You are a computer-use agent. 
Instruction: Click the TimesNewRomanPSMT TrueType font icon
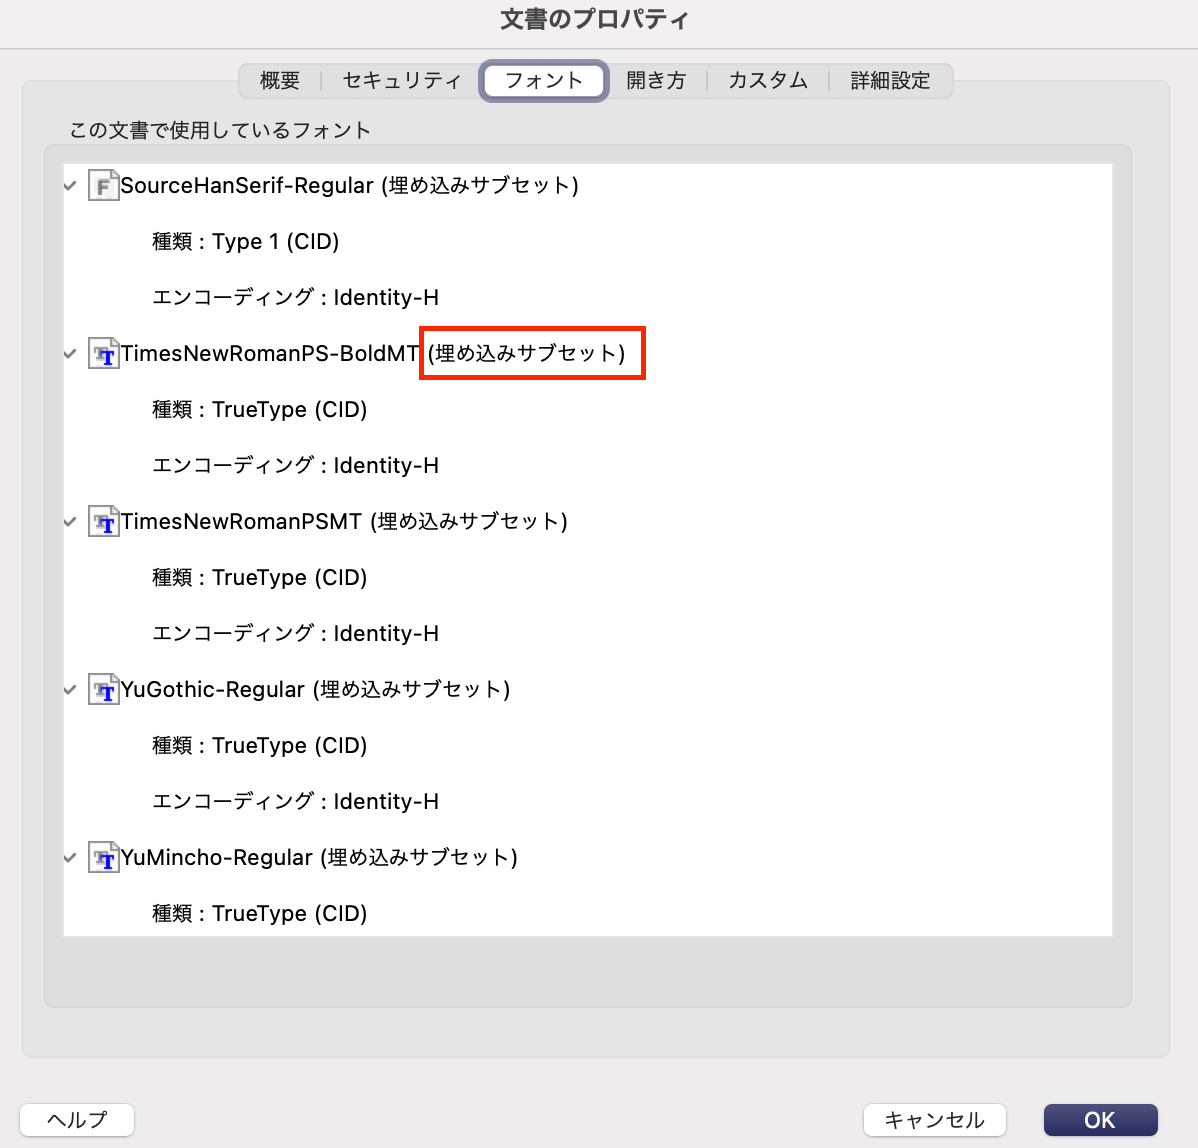coord(103,522)
